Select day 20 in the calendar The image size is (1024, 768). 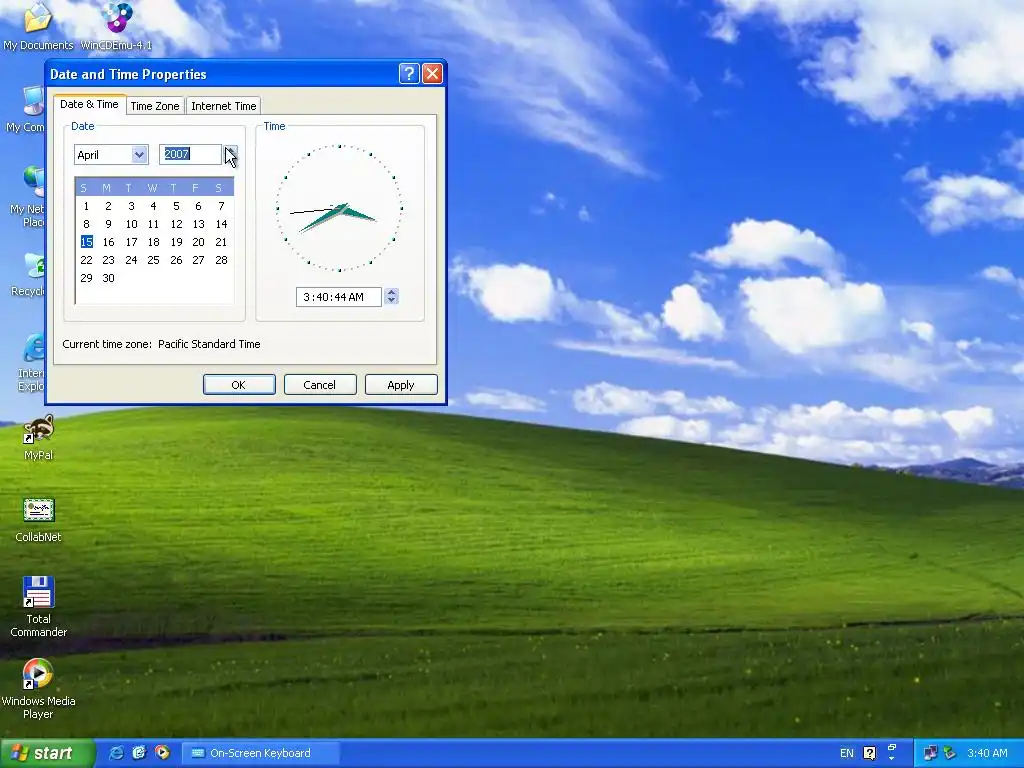pyautogui.click(x=199, y=242)
